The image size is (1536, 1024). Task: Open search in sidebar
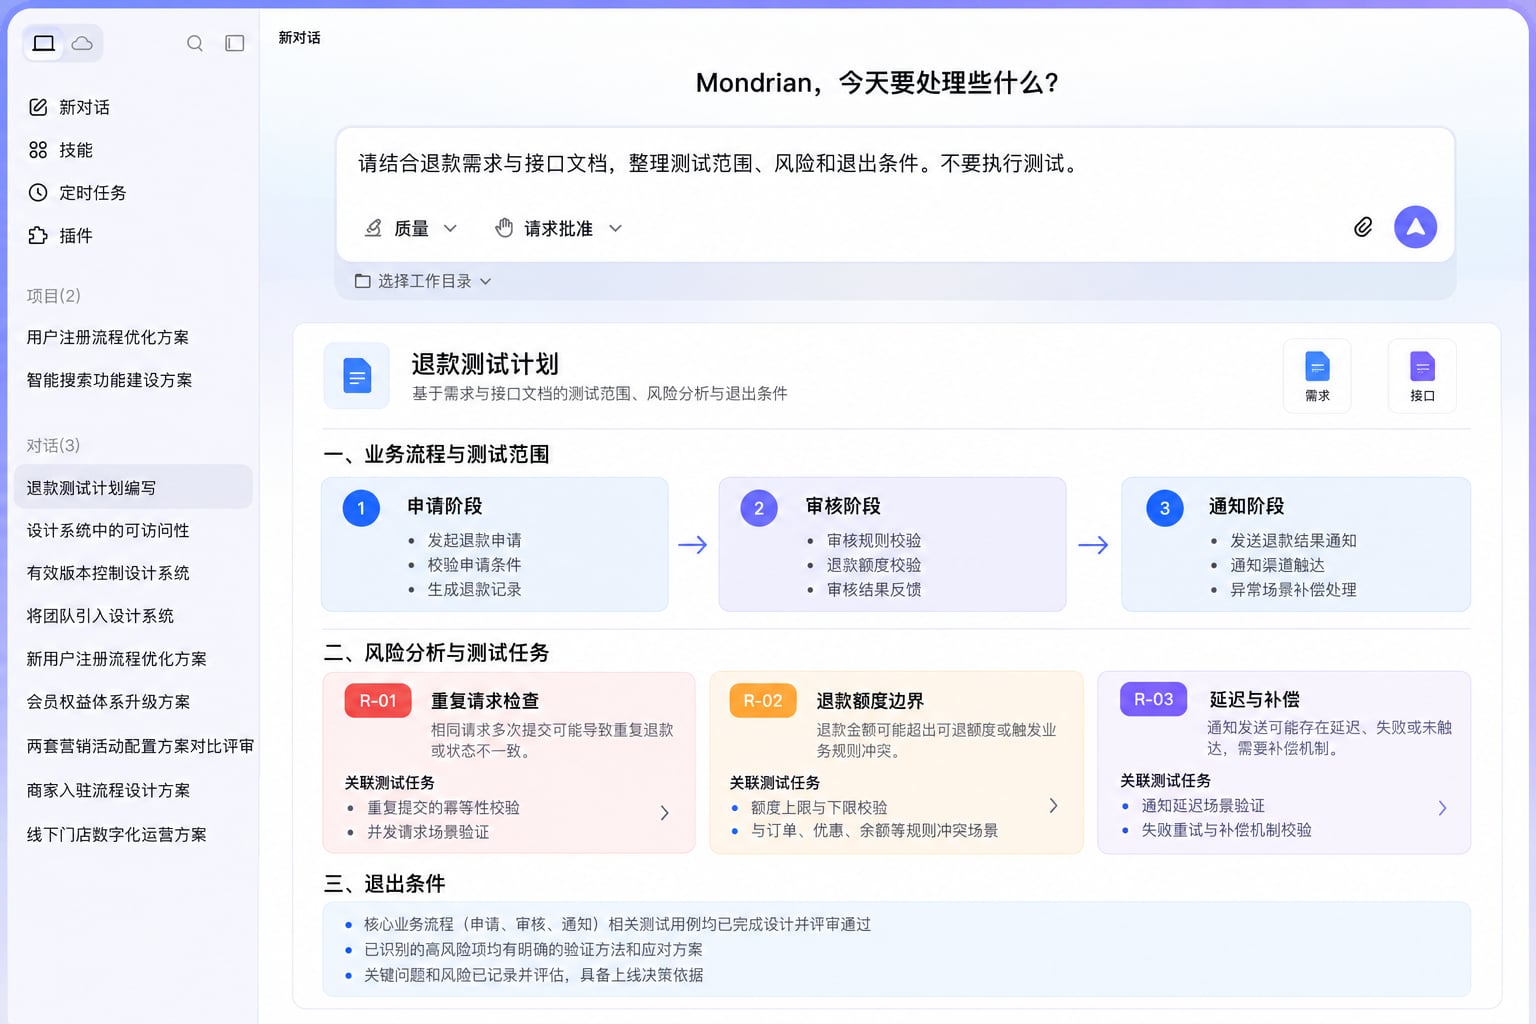195,43
